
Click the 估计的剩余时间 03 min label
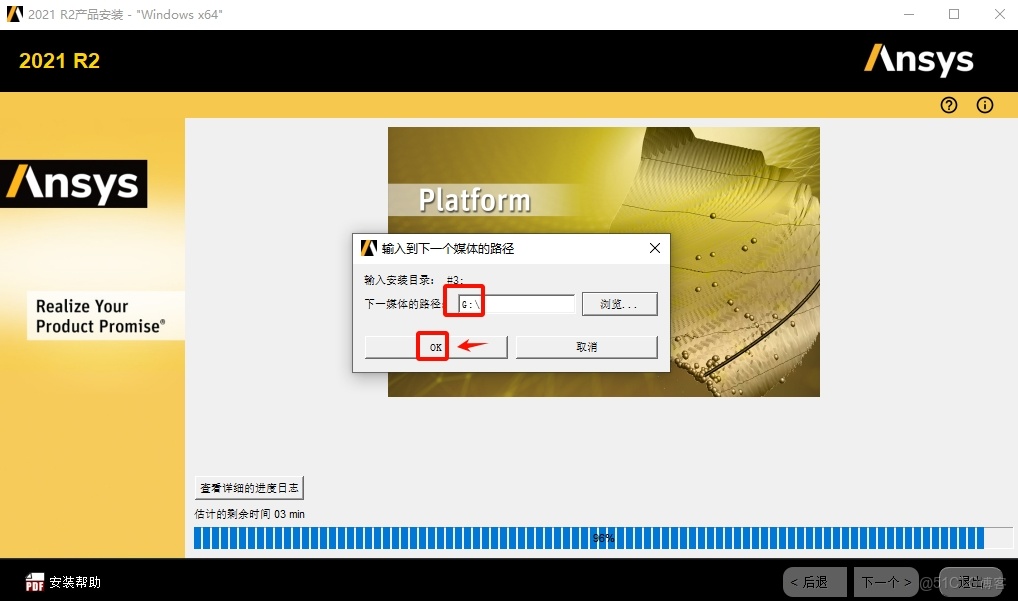pos(251,513)
